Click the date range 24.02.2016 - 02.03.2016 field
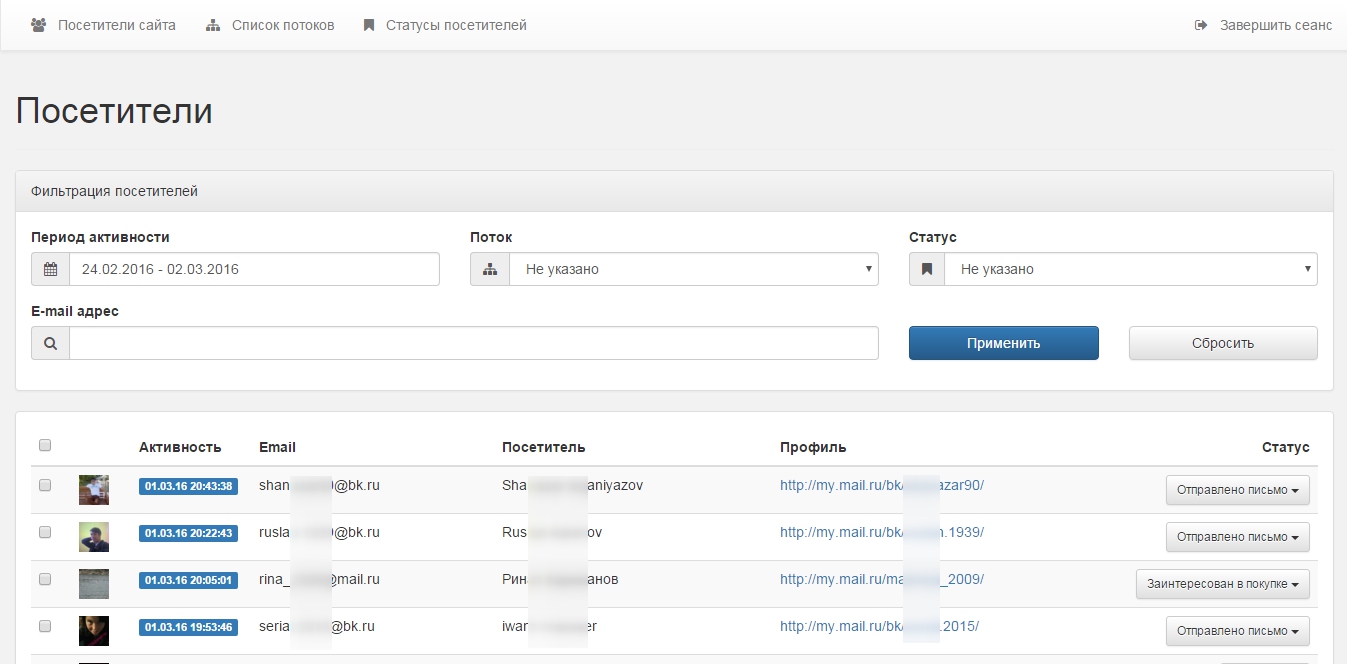This screenshot has height=664, width=1347. [254, 269]
